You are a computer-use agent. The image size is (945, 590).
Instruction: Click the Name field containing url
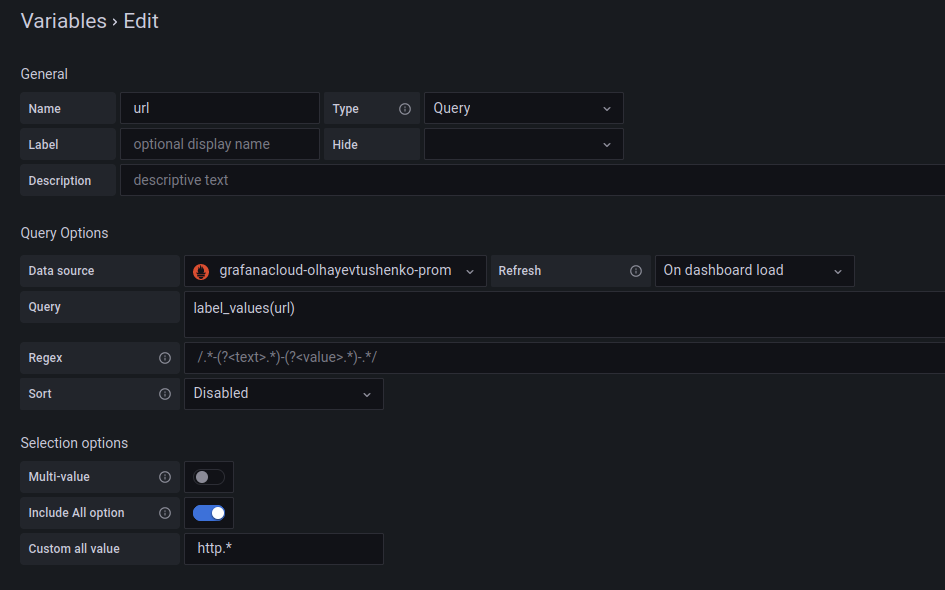point(219,108)
